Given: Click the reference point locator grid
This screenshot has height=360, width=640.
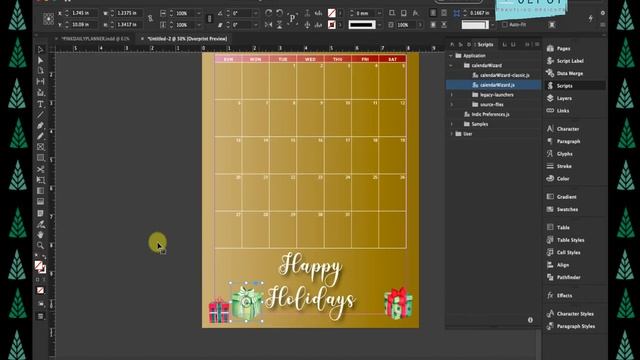Looking at the screenshot, I should [49, 19].
